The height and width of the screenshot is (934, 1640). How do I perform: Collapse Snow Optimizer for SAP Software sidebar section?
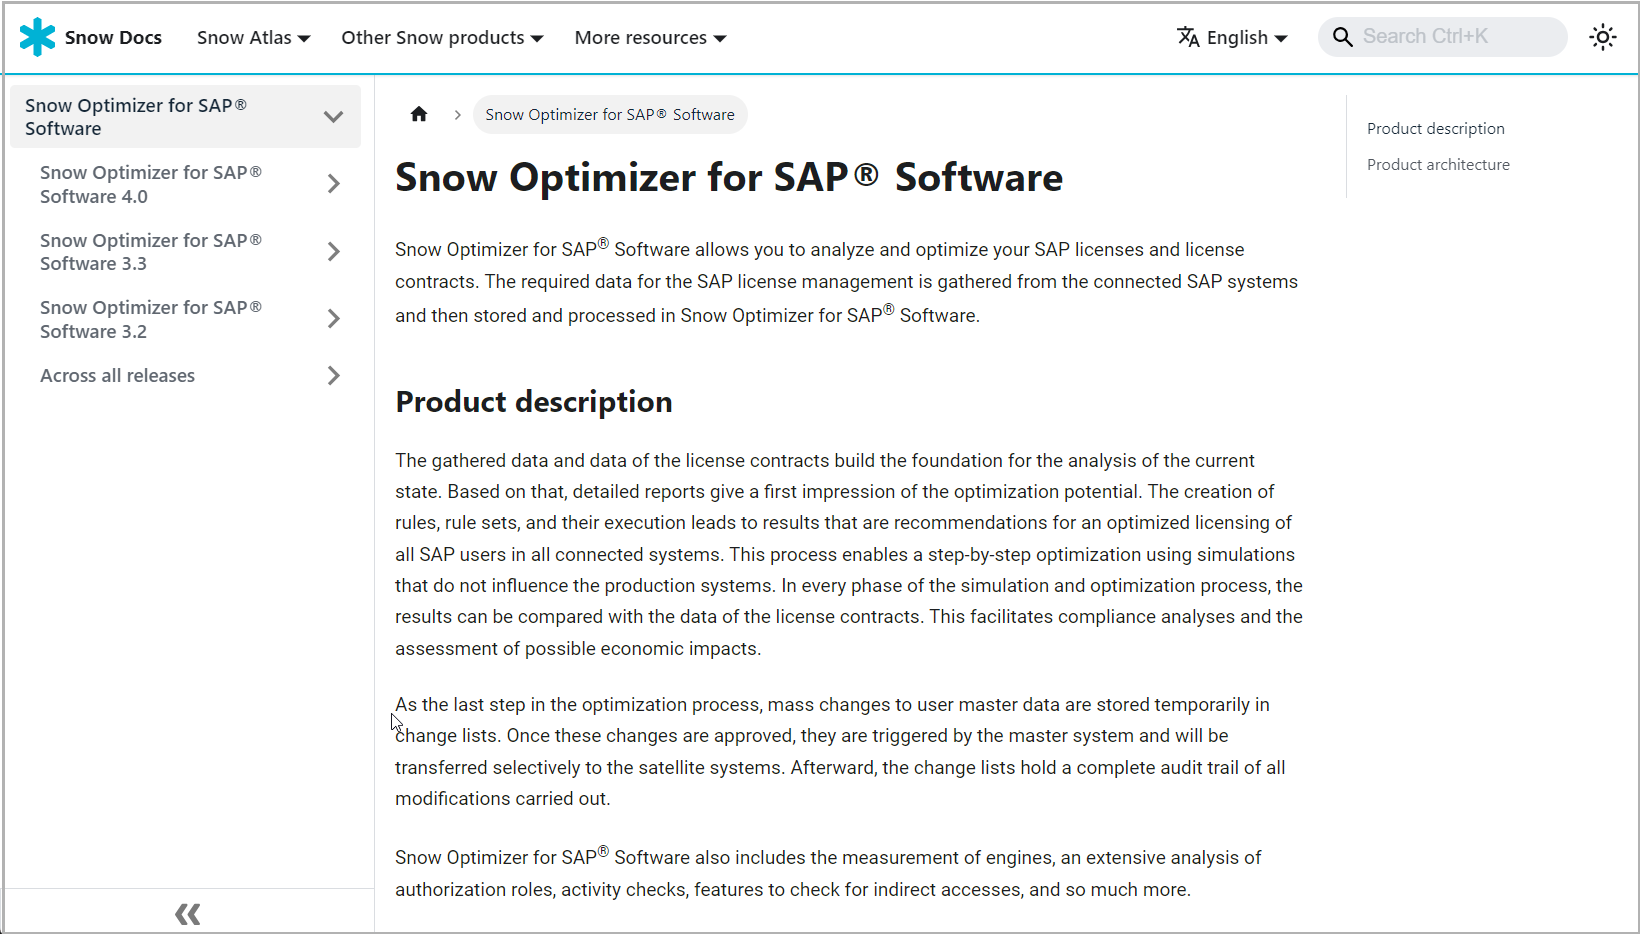[334, 117]
